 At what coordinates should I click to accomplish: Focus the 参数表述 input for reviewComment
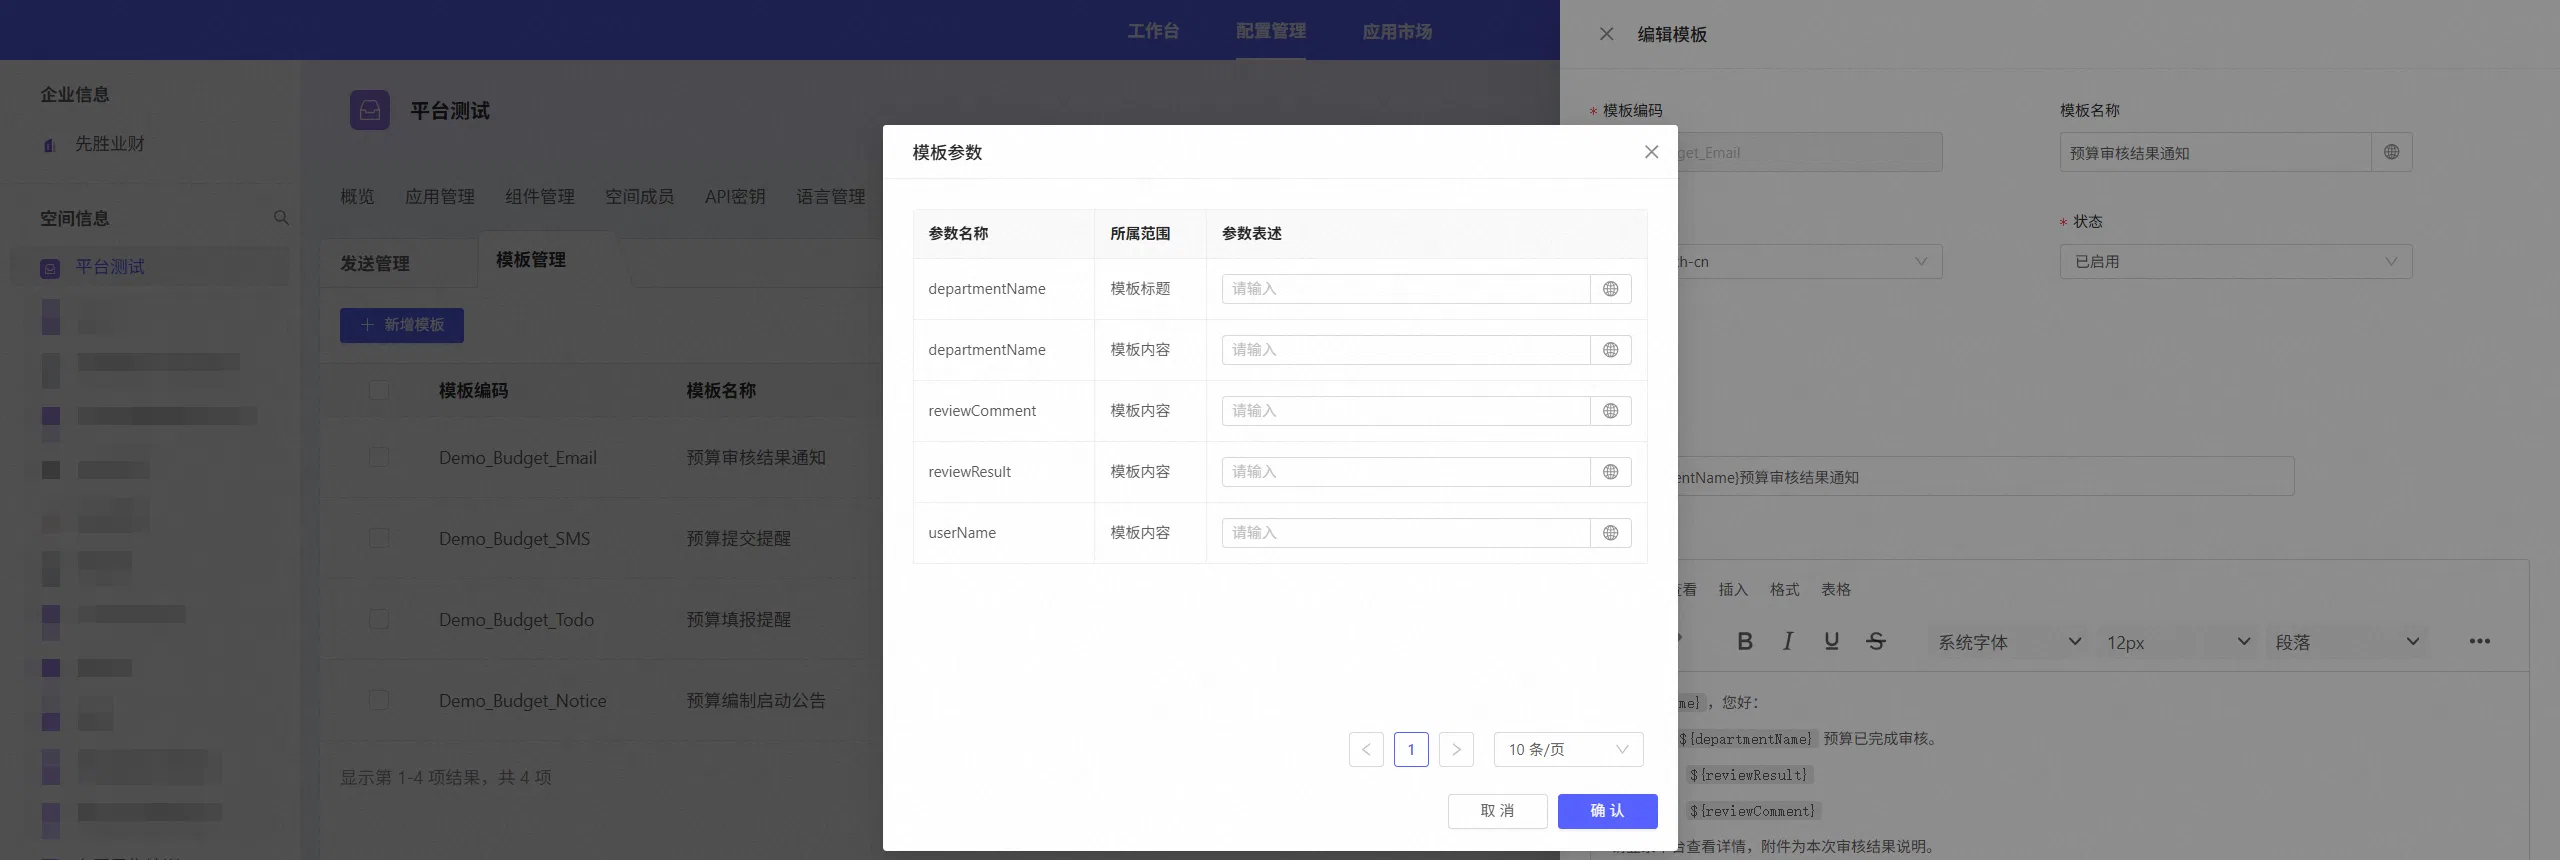[1406, 411]
